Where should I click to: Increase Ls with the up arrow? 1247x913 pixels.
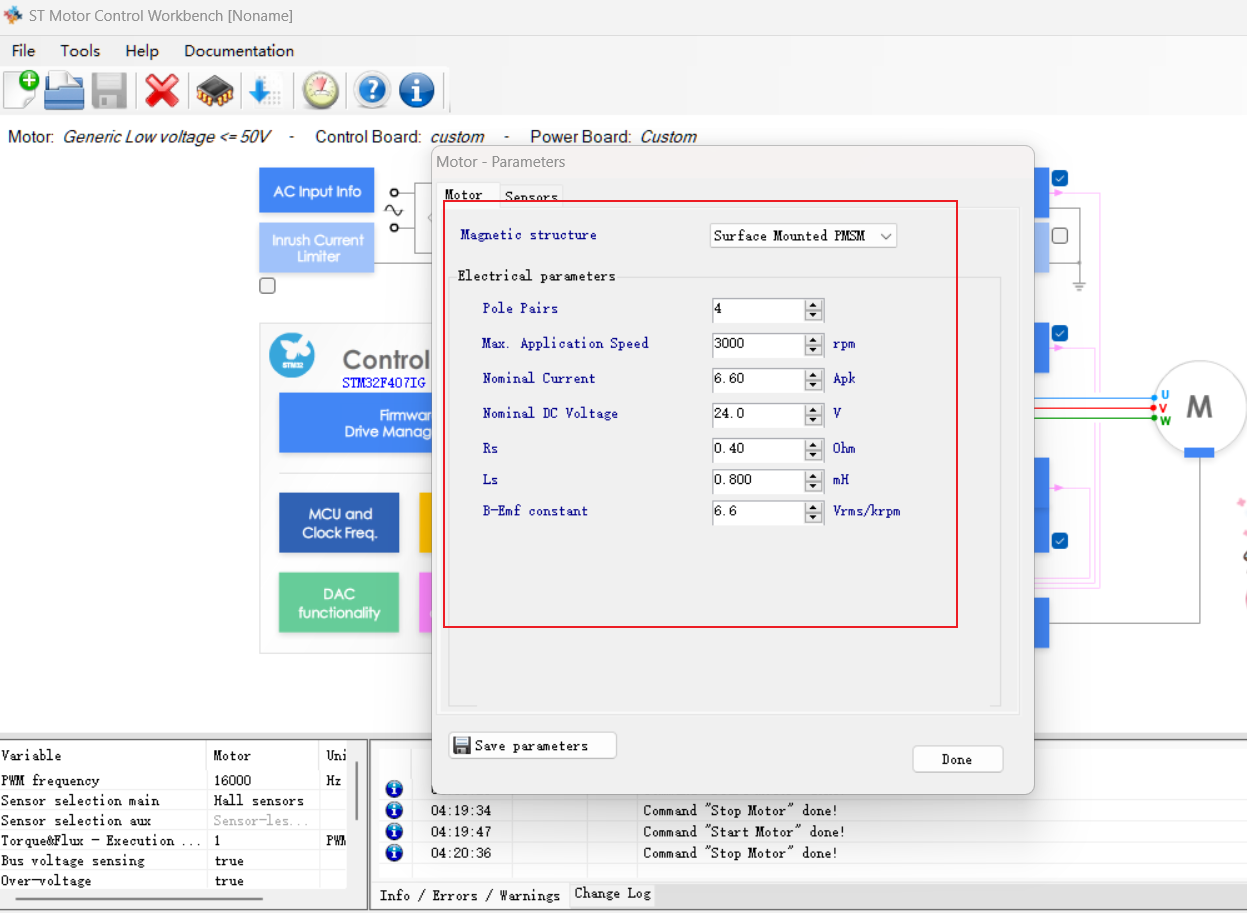814,475
